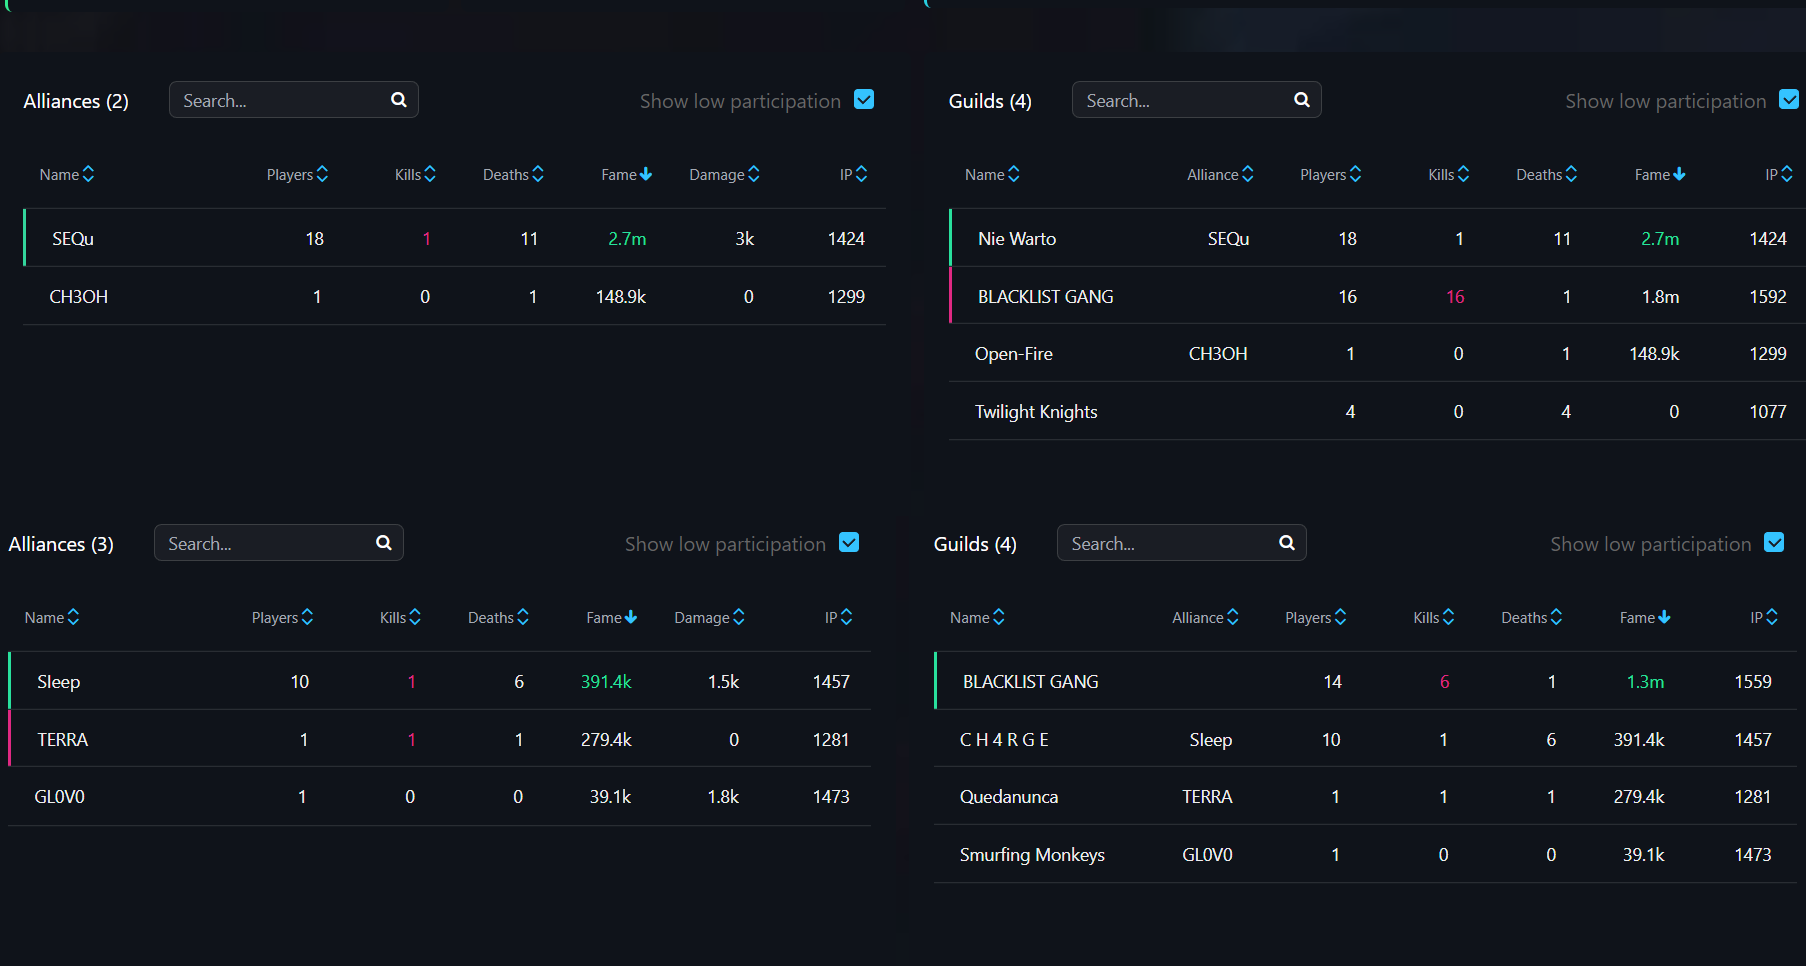Click TERRA alliance in Quedanunca row
Viewport: 1806px width, 966px height.
pos(1208,797)
